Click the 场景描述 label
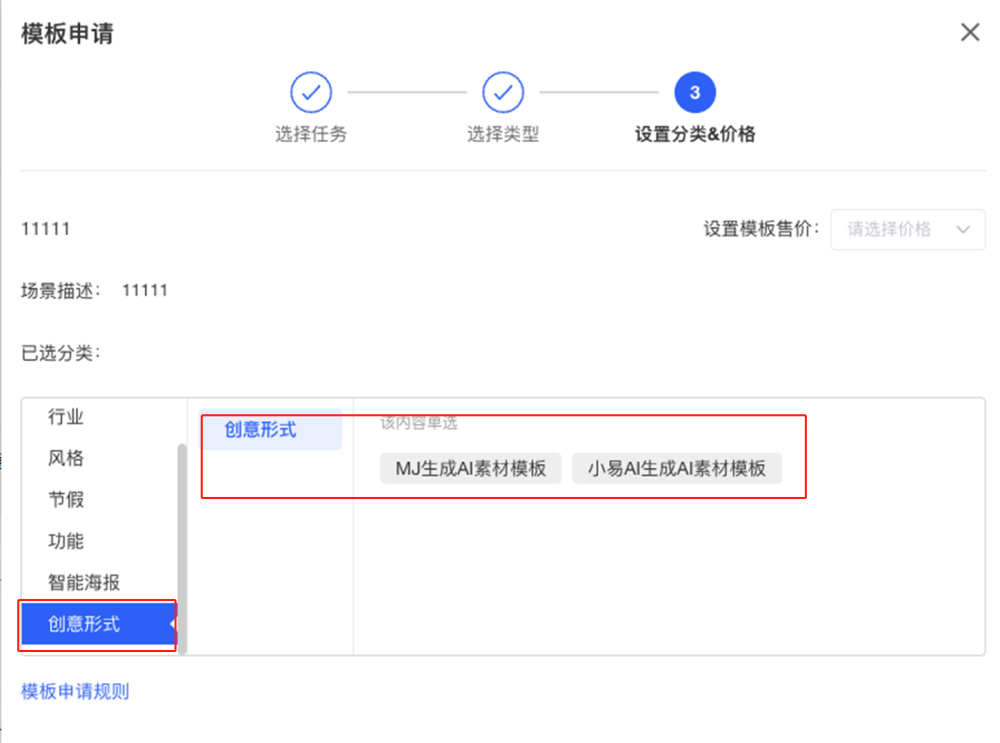 (x=61, y=291)
